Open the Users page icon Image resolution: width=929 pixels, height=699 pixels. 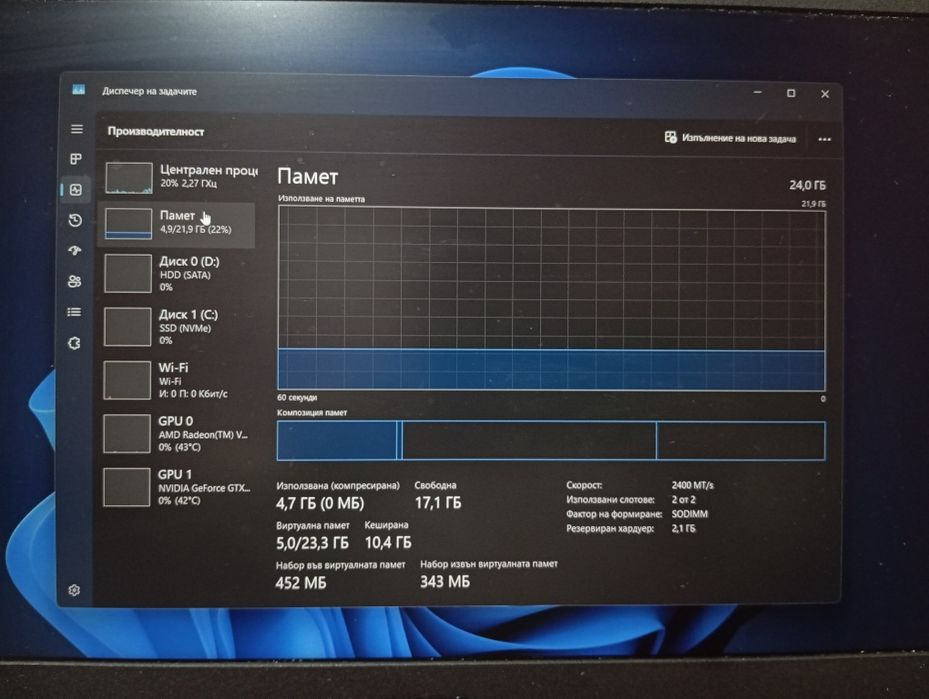(75, 281)
